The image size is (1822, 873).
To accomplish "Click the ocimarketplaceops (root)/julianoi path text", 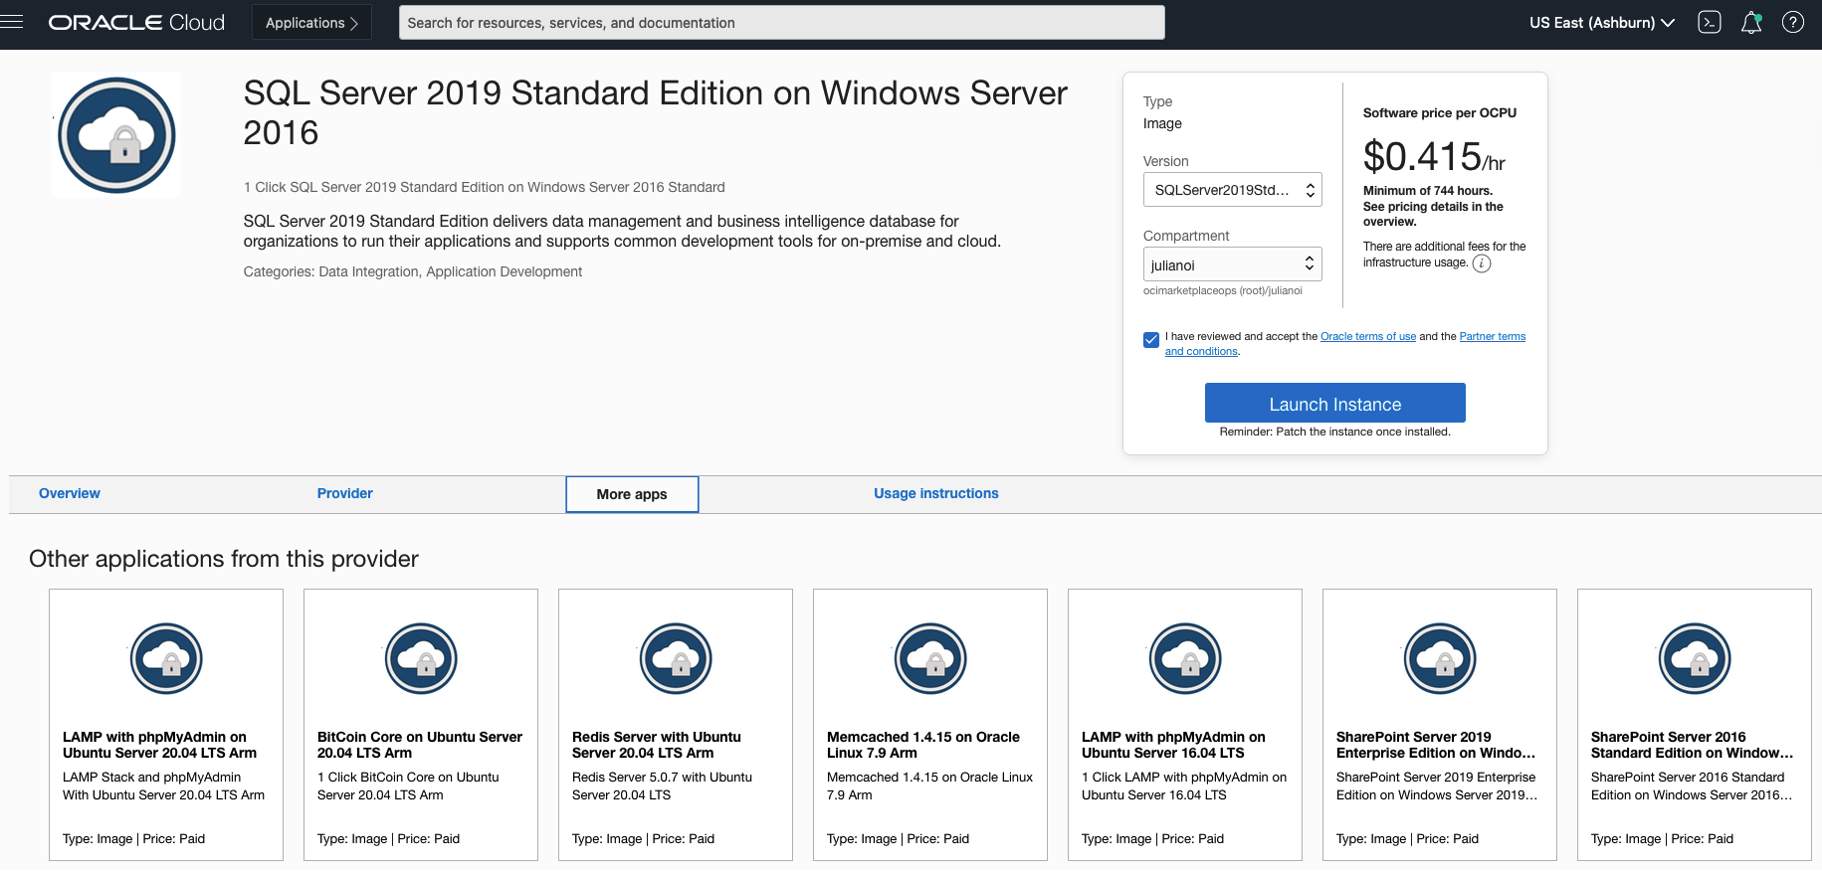I will [1223, 291].
